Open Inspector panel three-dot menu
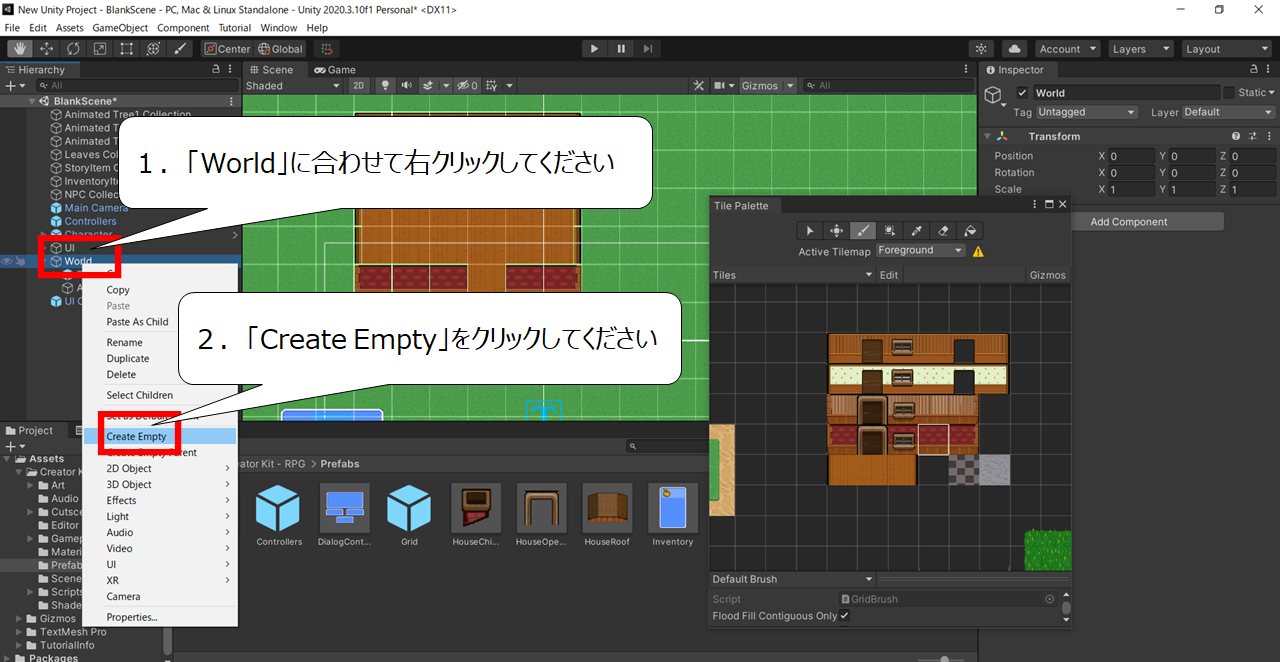Image resolution: width=1280 pixels, height=662 pixels. [x=1270, y=70]
